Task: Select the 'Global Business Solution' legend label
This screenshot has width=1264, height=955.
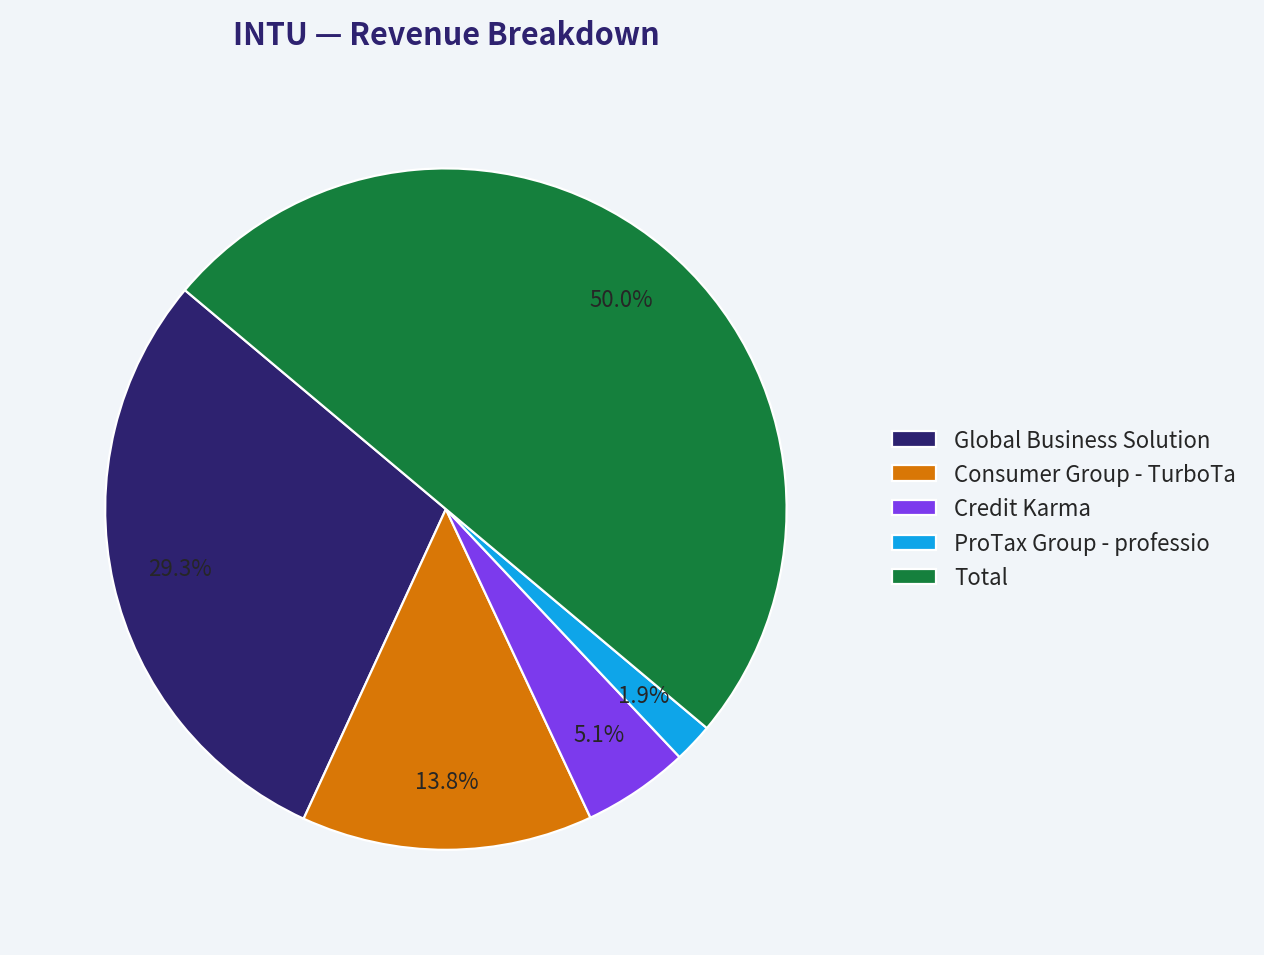Action: coord(1082,440)
